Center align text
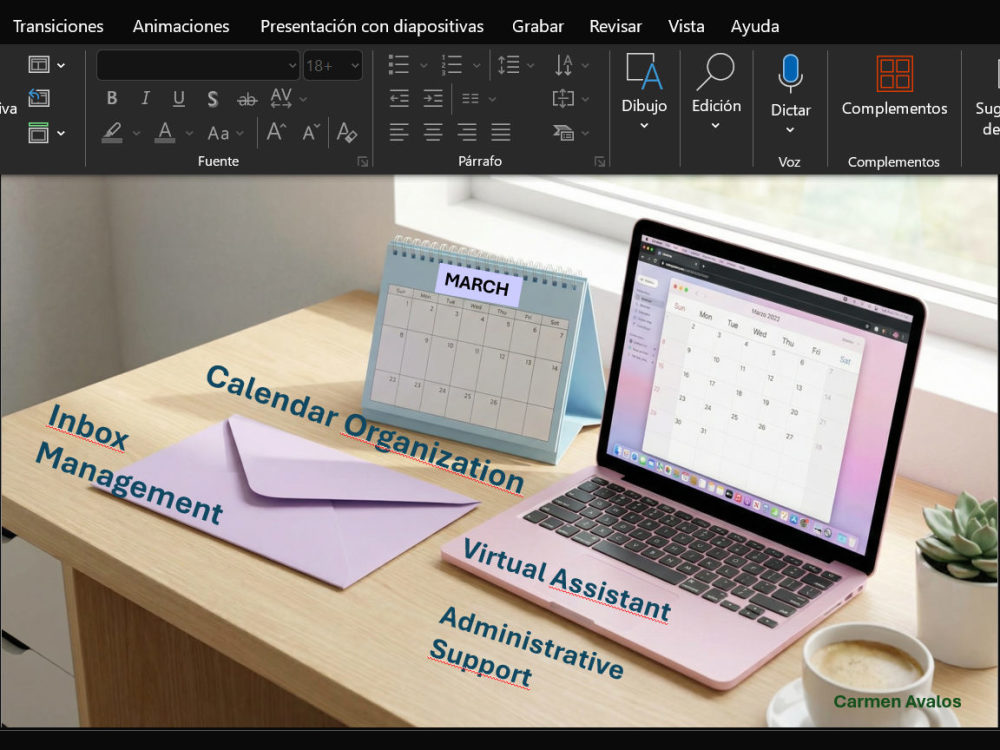This screenshot has height=750, width=1000. pos(433,132)
